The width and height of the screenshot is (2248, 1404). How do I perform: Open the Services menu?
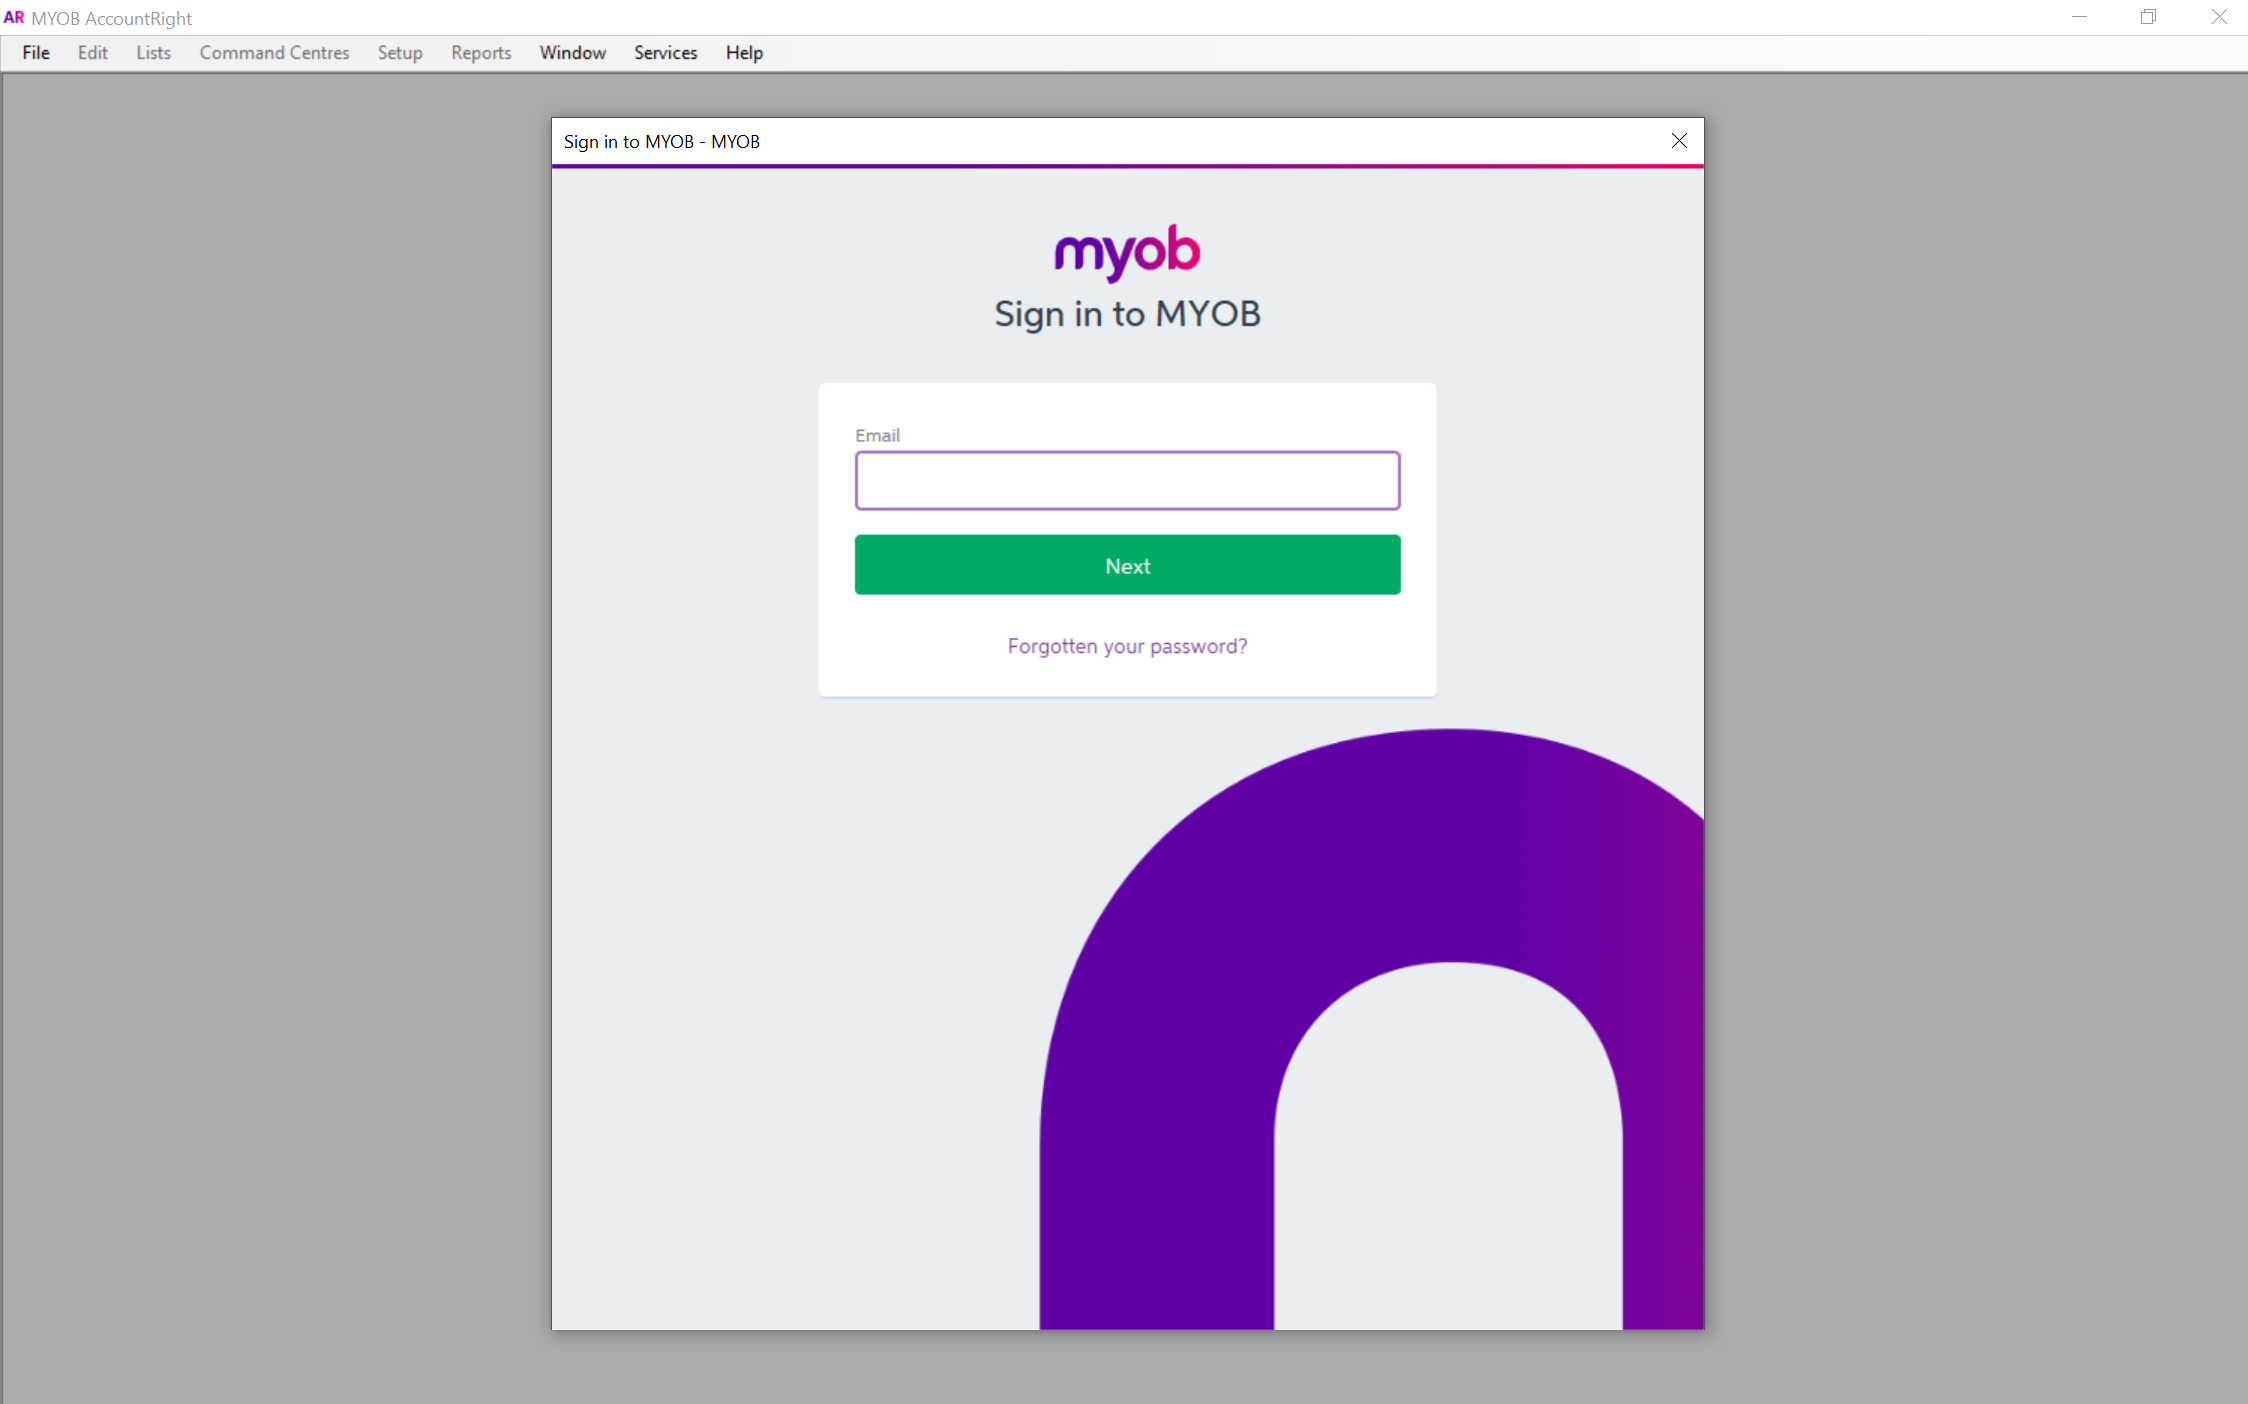pos(665,53)
